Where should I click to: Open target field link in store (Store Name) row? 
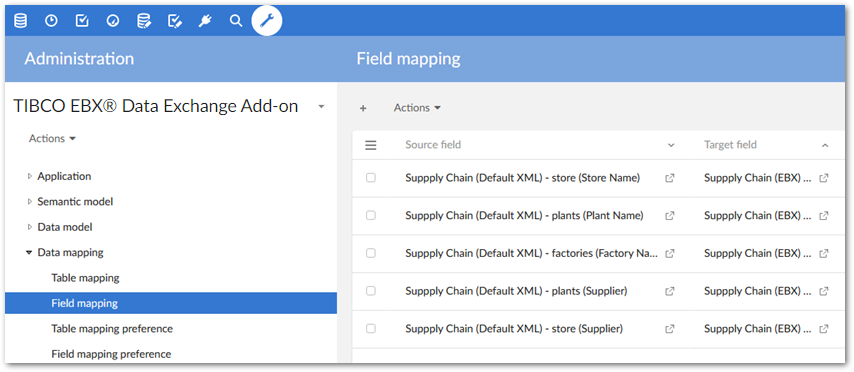click(x=824, y=178)
